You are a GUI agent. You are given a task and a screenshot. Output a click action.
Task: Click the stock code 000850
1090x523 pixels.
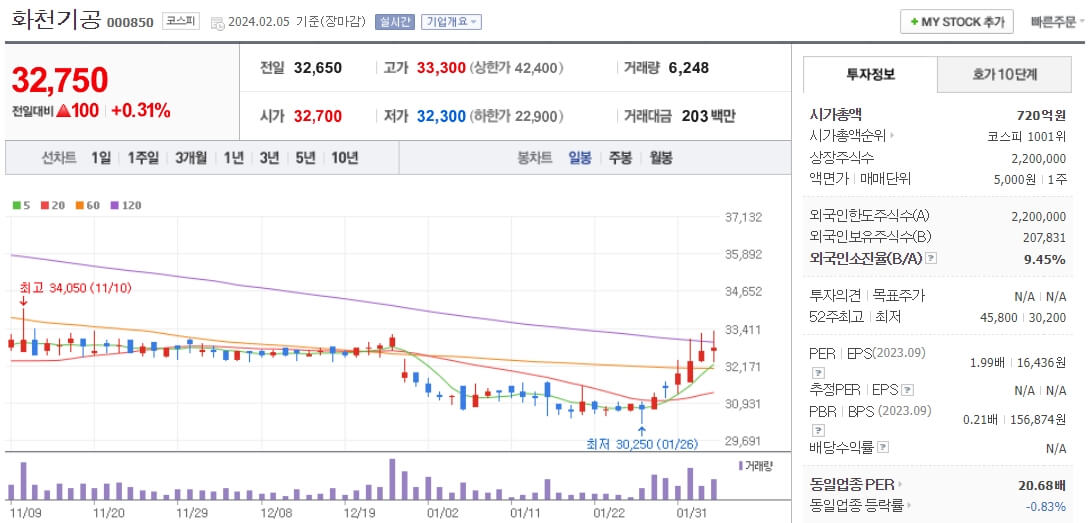click(130, 23)
